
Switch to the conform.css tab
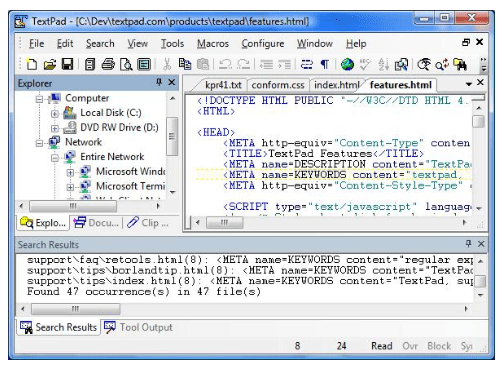[x=278, y=85]
